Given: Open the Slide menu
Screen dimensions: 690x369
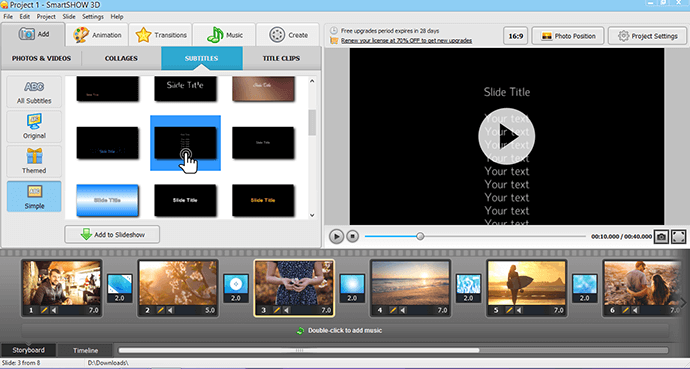Looking at the screenshot, I should click(69, 17).
